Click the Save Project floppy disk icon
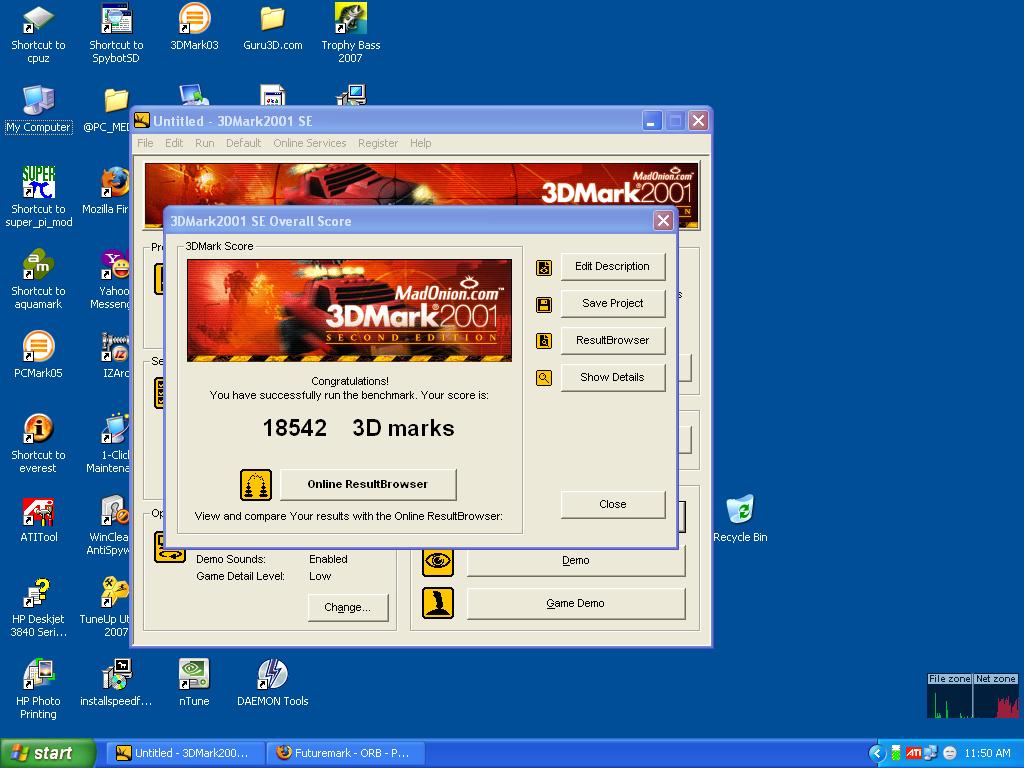The image size is (1024, 768). tap(544, 304)
